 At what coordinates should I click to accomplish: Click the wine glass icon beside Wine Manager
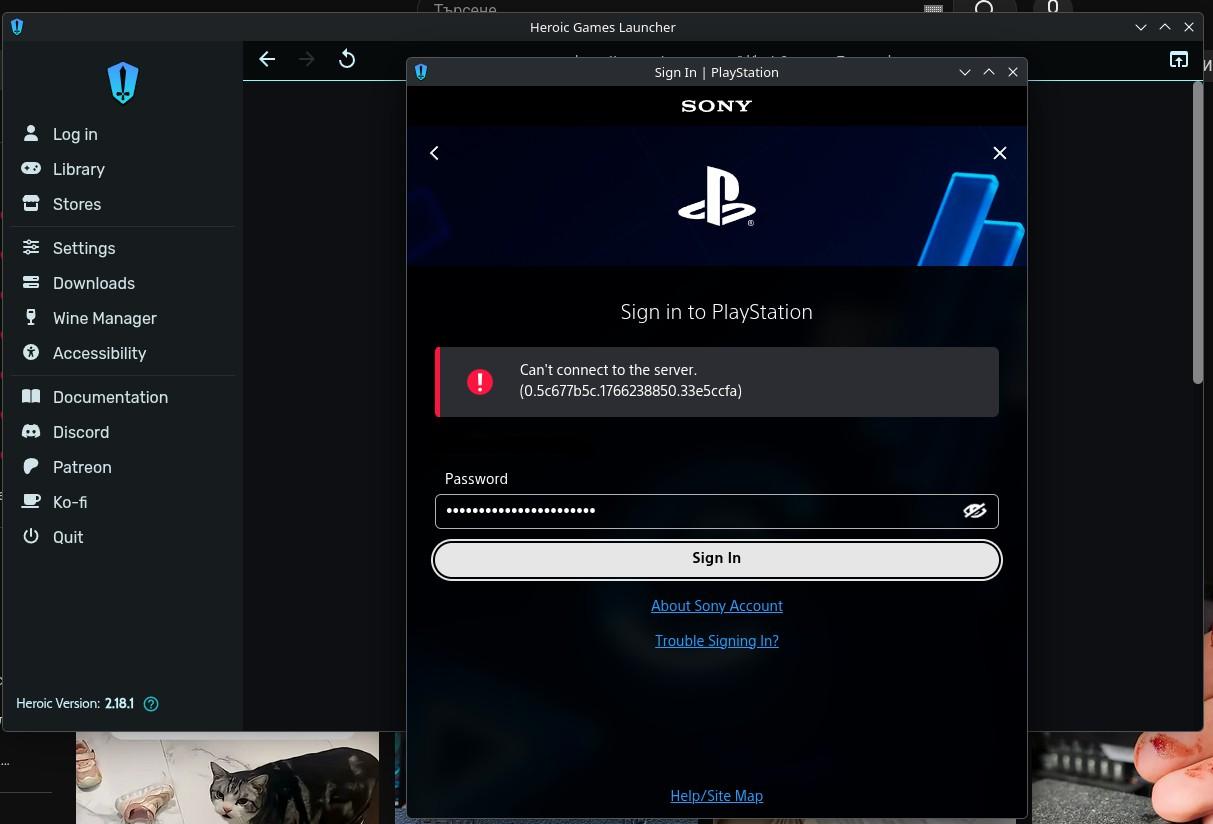pyautogui.click(x=31, y=317)
